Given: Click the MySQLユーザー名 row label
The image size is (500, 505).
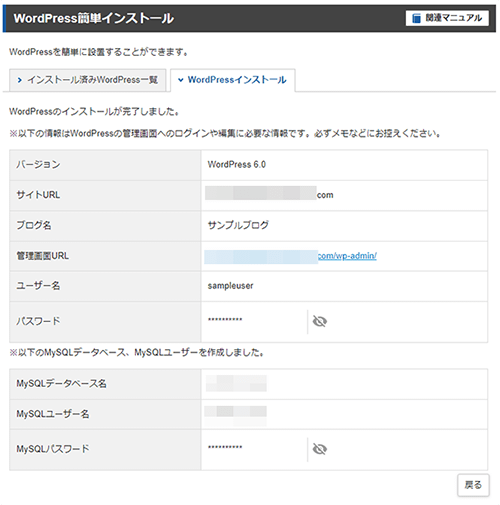Looking at the screenshot, I should click(x=53, y=414).
